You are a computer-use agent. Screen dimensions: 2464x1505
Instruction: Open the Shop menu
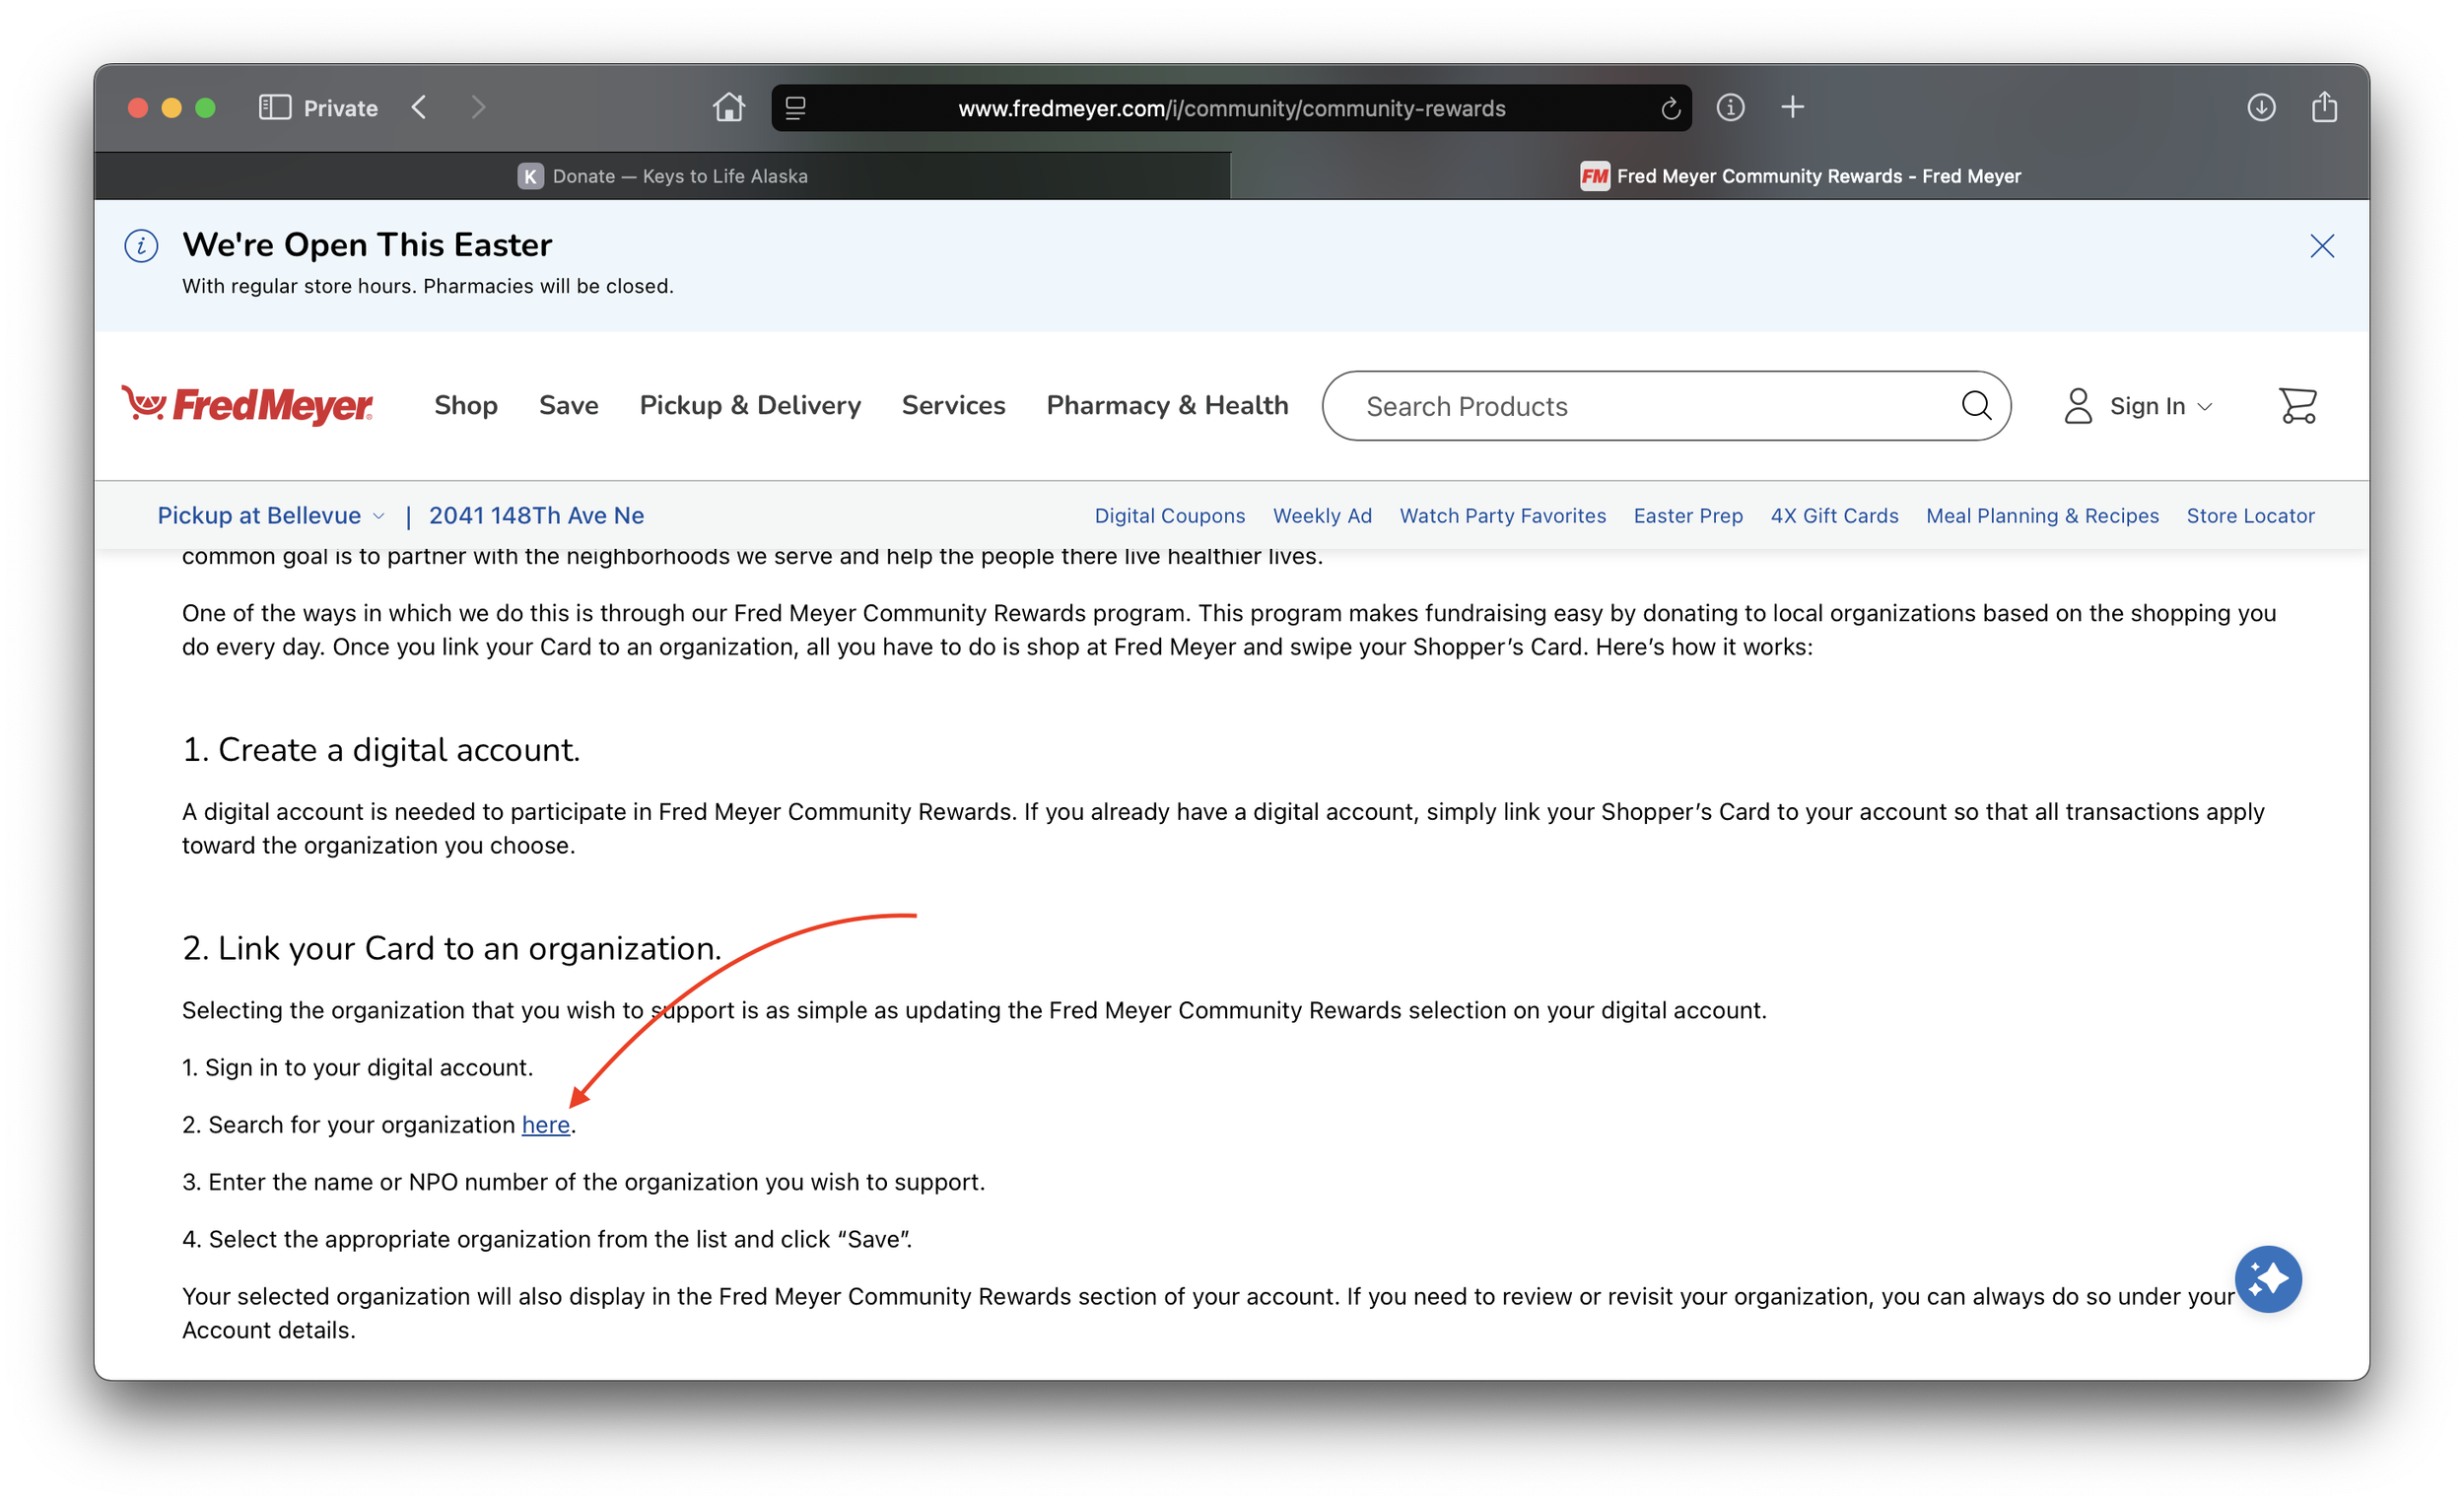tap(465, 405)
